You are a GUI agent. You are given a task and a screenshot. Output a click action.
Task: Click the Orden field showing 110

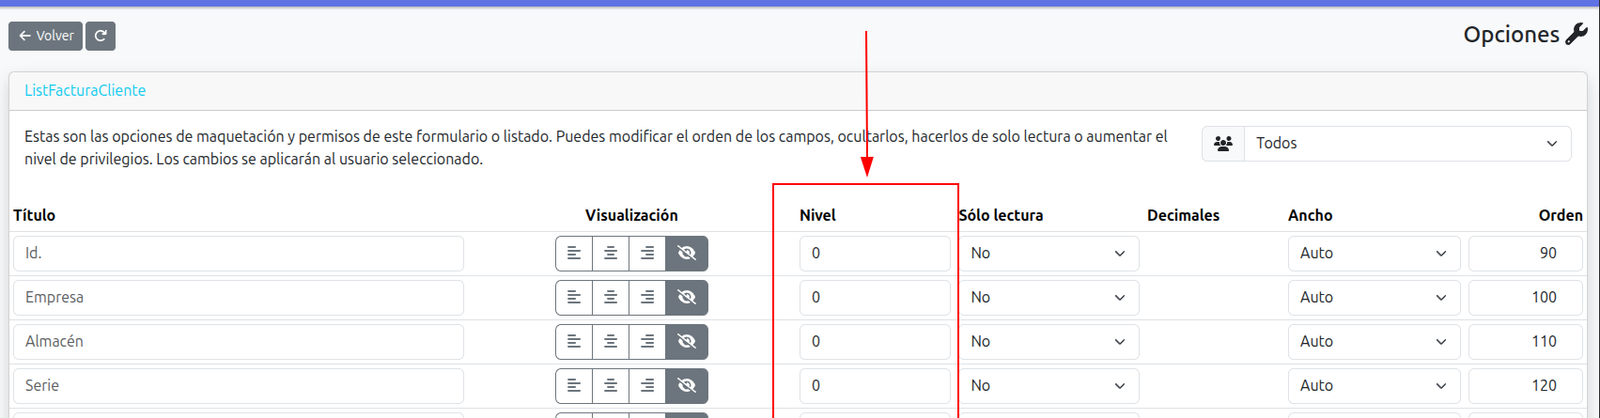point(1526,341)
